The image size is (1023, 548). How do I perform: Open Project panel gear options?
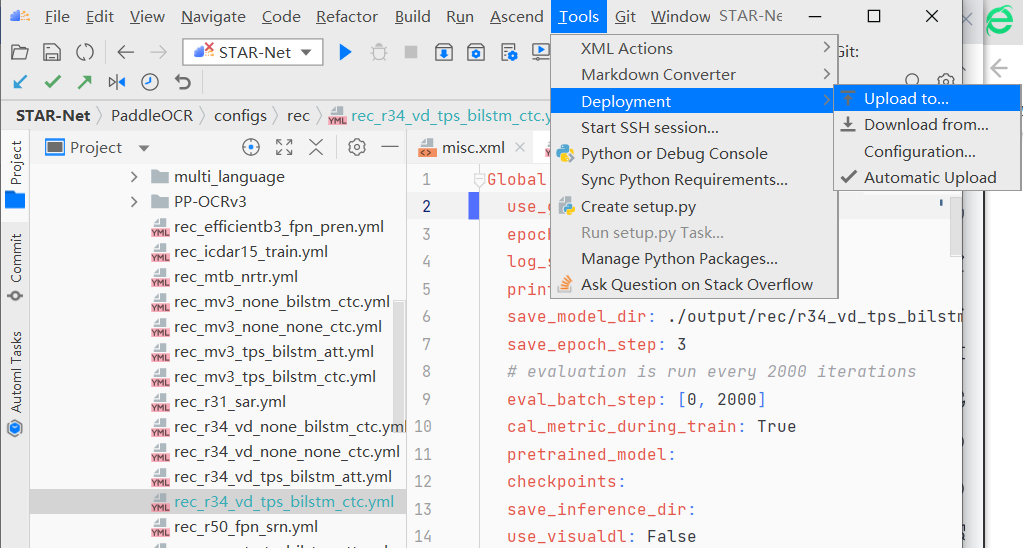click(x=356, y=148)
